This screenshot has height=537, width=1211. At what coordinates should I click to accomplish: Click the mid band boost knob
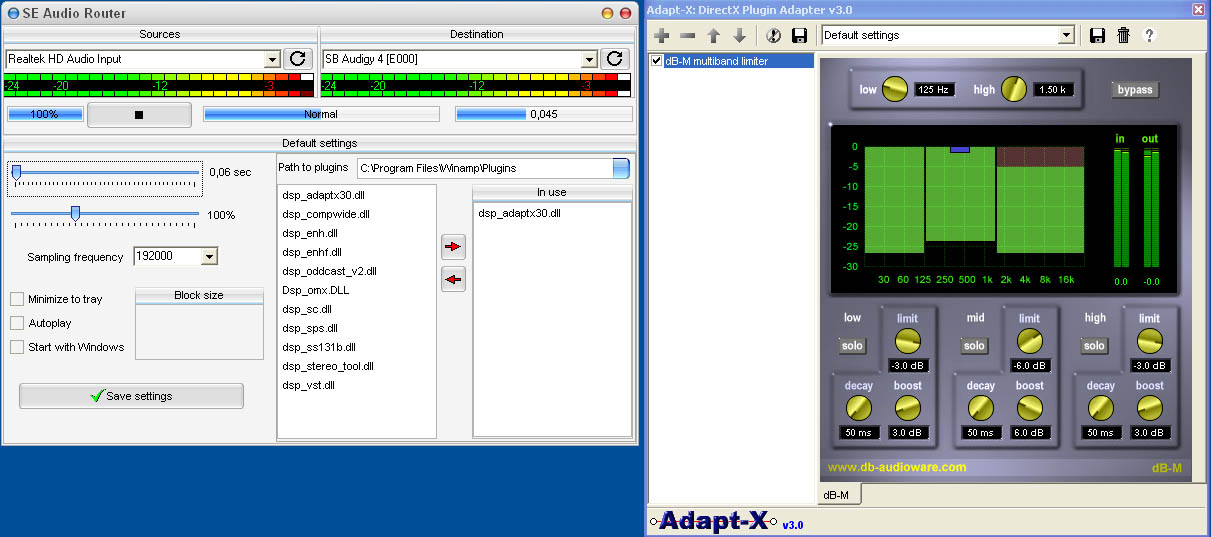1029,408
